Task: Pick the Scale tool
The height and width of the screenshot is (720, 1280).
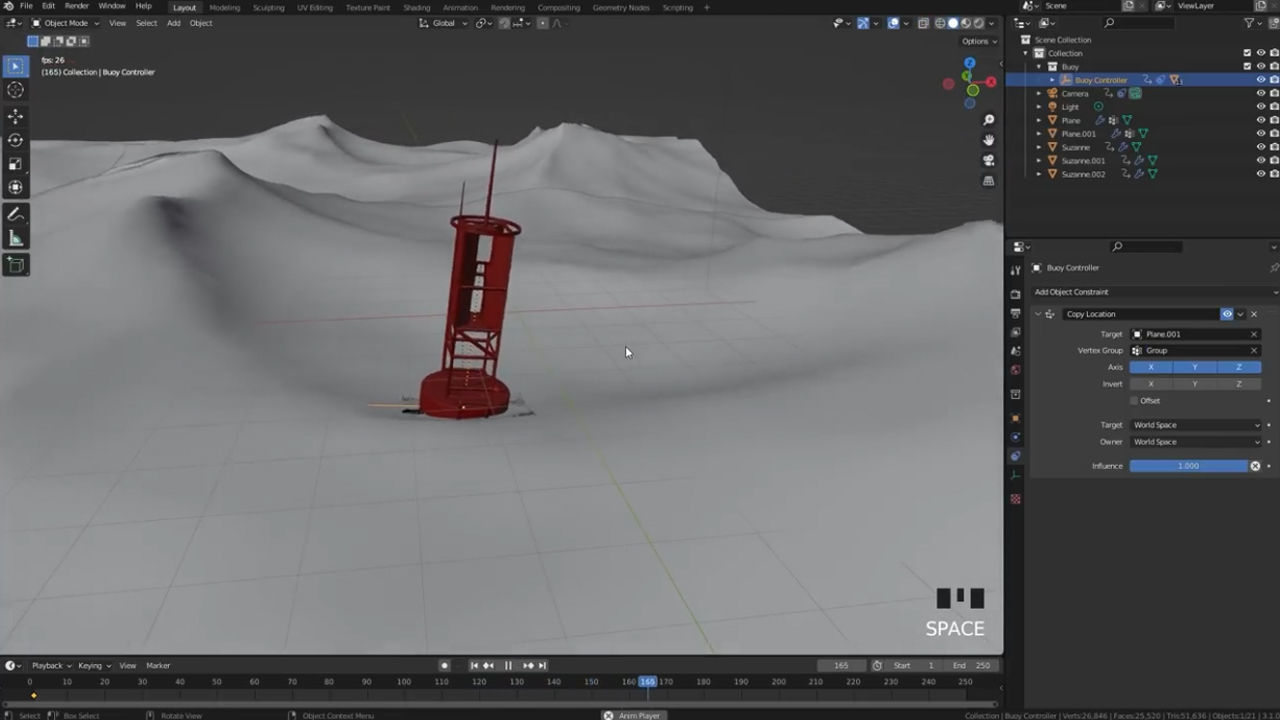Action: (15, 164)
